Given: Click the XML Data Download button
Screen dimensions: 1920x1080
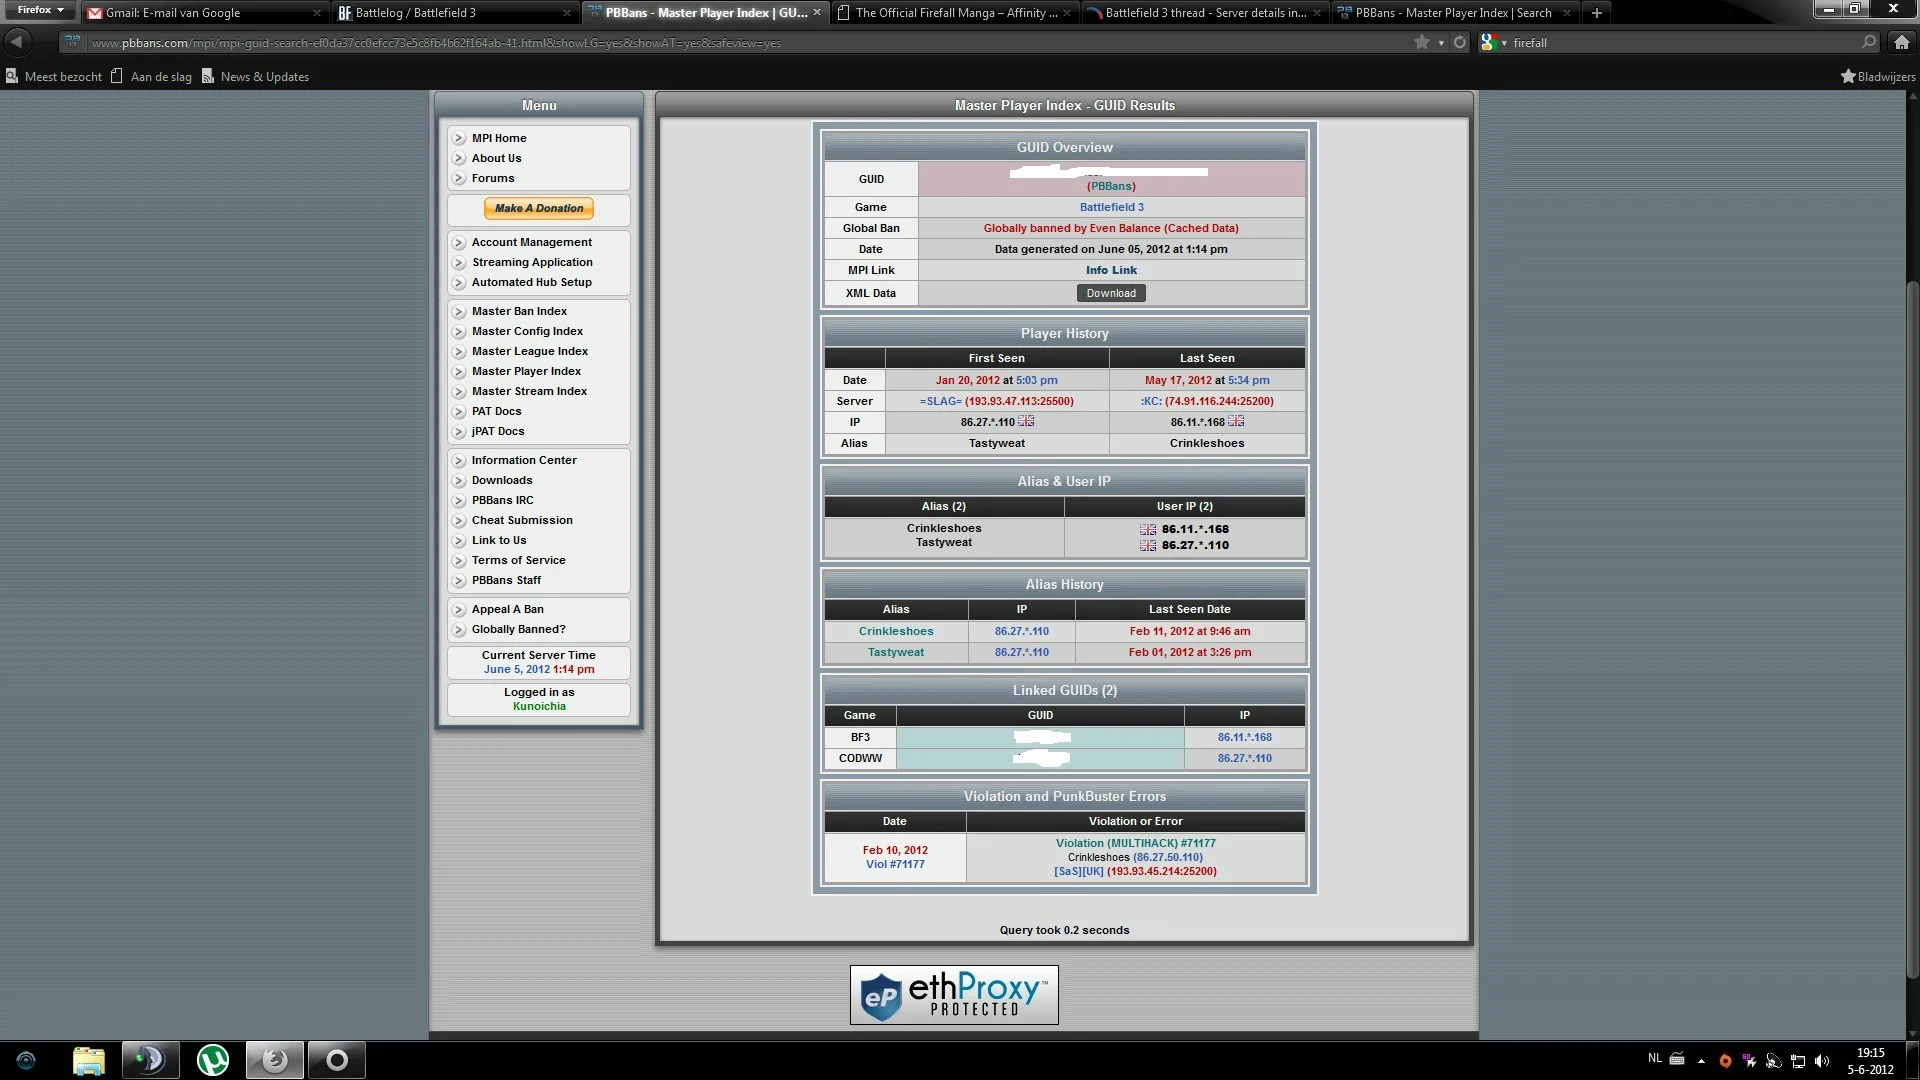Looking at the screenshot, I should coord(1111,293).
